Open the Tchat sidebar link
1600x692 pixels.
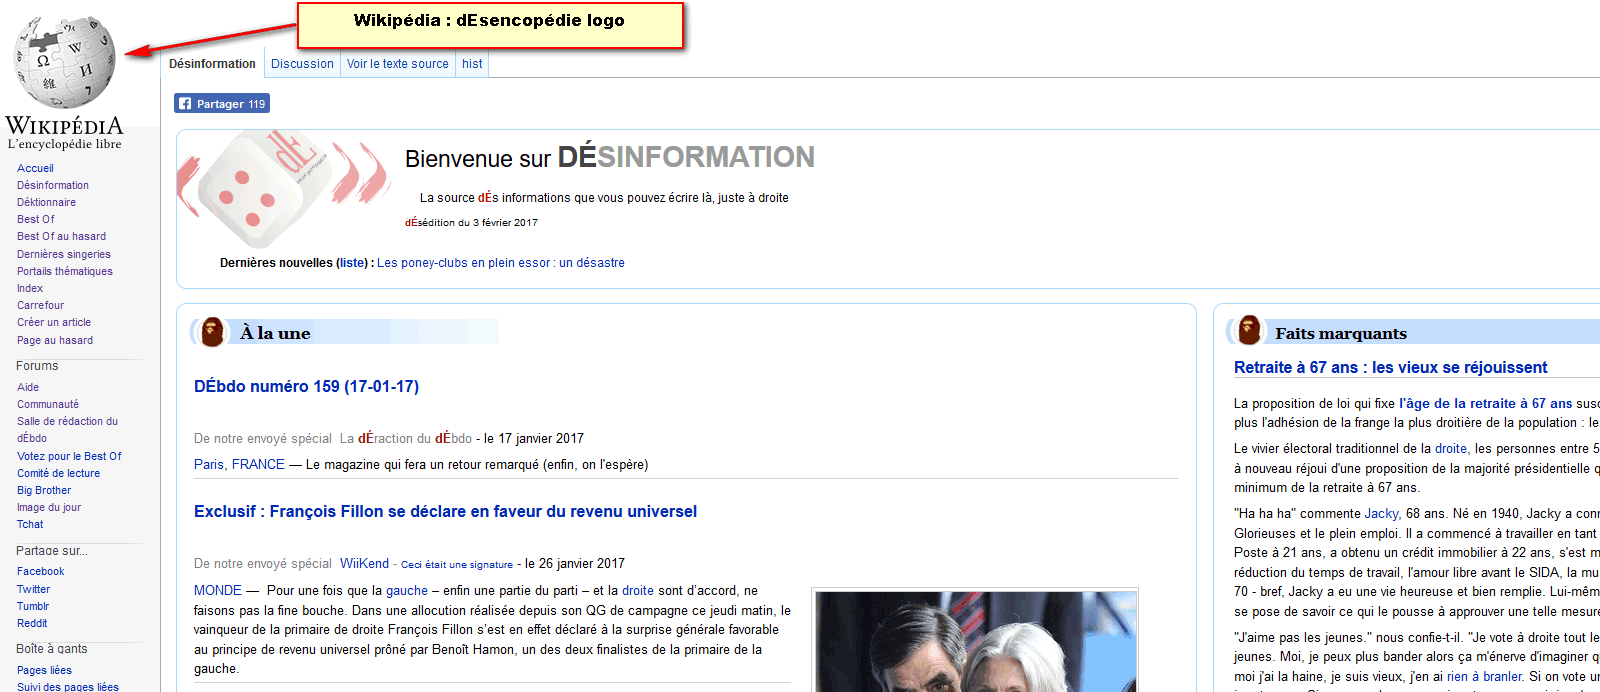(x=30, y=524)
